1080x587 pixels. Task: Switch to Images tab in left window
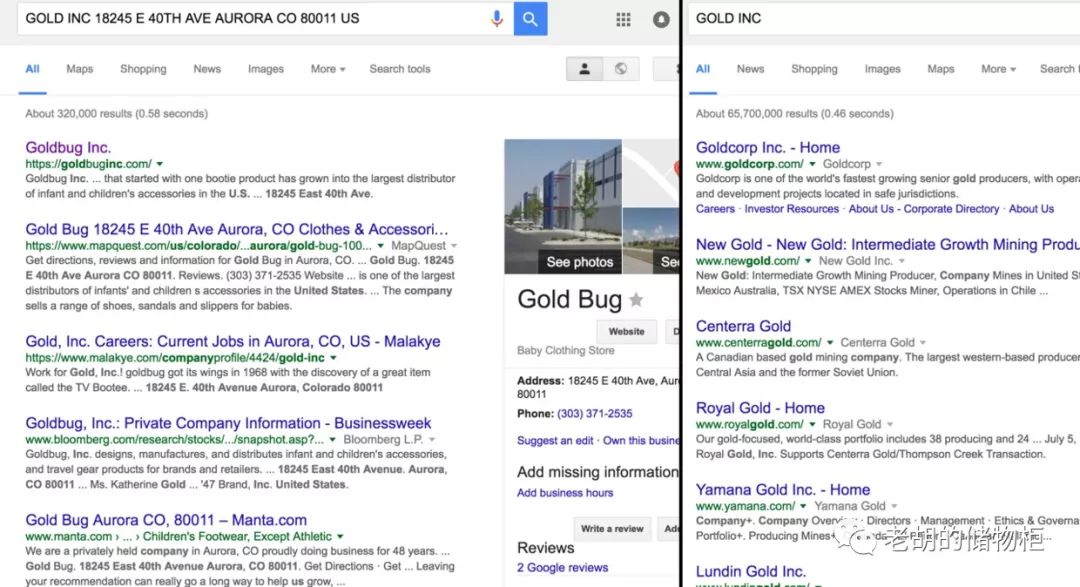pyautogui.click(x=266, y=69)
